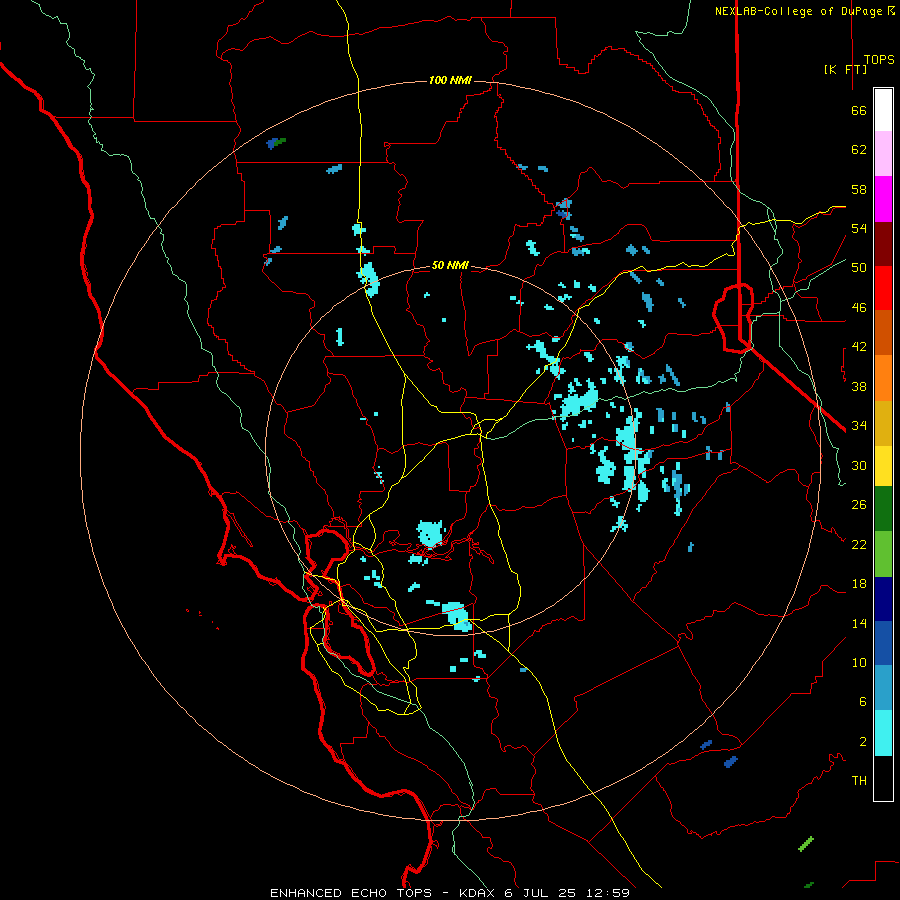Select the dark red legend swatch
This screenshot has height=900, width=900.
883,244
